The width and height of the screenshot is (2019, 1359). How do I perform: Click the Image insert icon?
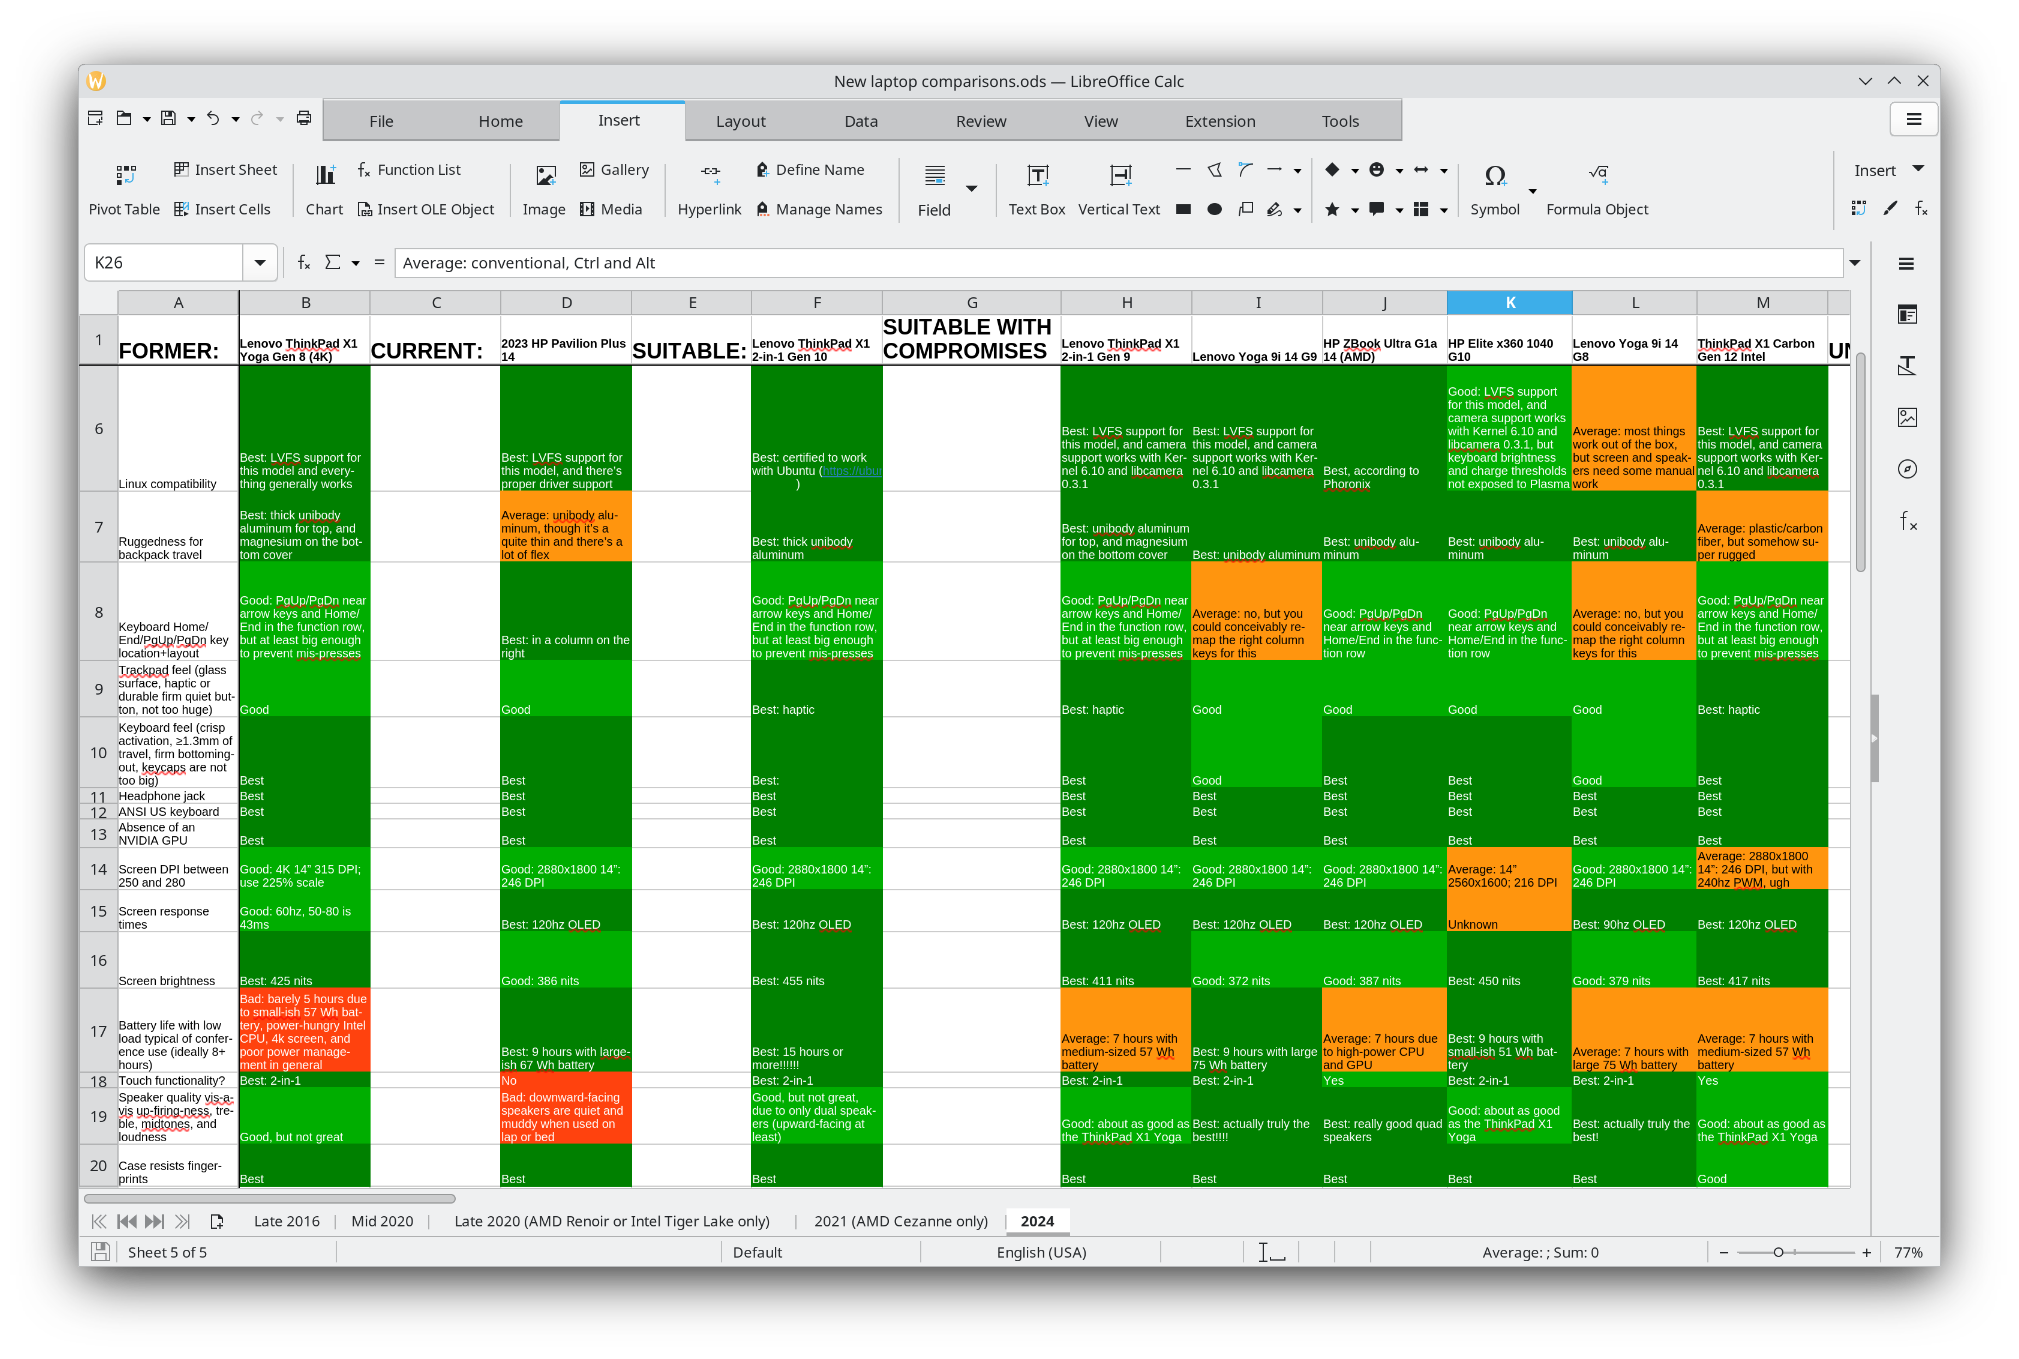[545, 176]
